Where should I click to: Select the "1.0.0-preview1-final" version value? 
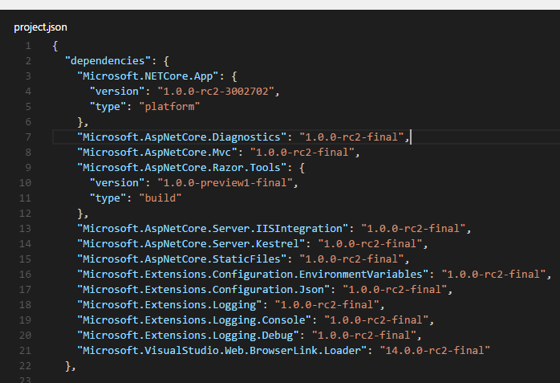tap(225, 183)
